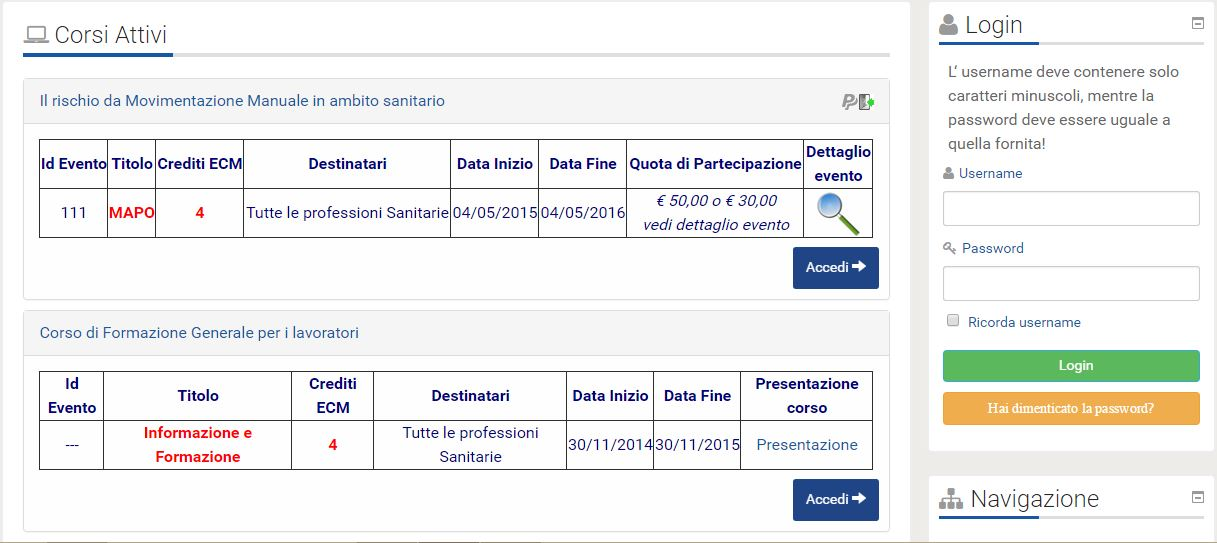The image size is (1217, 543).
Task: Click the laptop icon beside Corsi Attivi
Action: (36, 36)
